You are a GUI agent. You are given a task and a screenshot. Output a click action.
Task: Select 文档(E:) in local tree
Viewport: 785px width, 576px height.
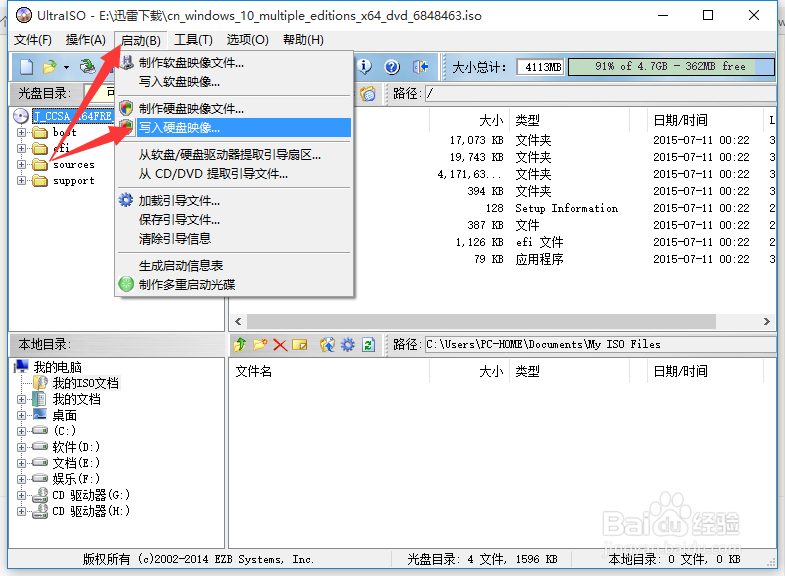76,463
